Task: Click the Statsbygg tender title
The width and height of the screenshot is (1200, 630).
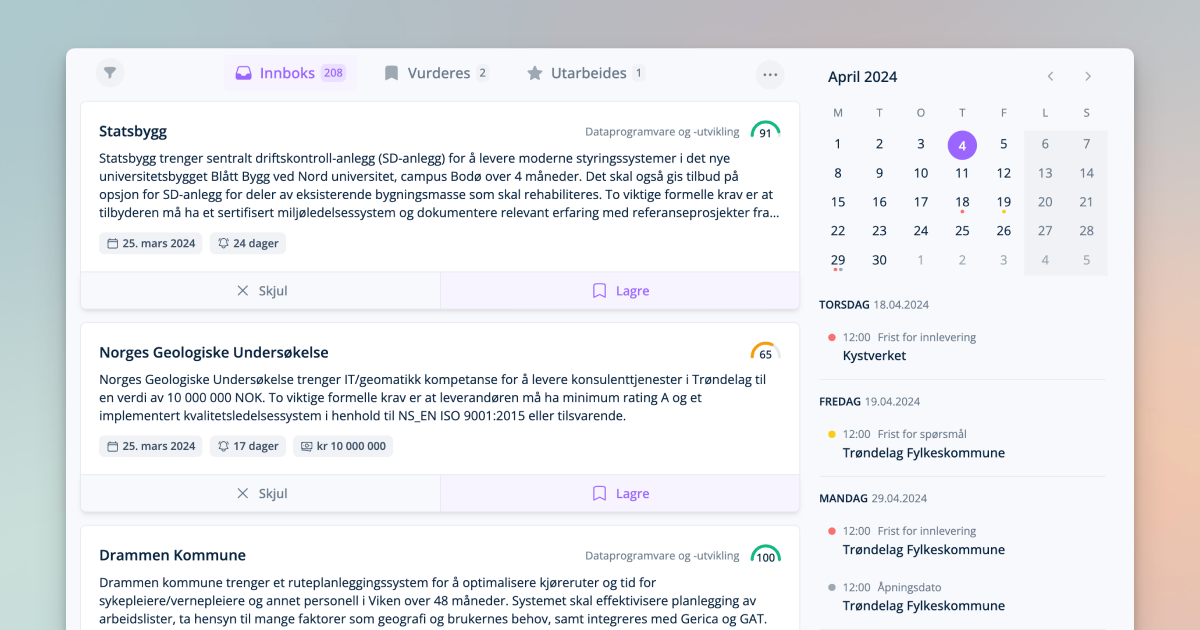Action: [x=132, y=131]
